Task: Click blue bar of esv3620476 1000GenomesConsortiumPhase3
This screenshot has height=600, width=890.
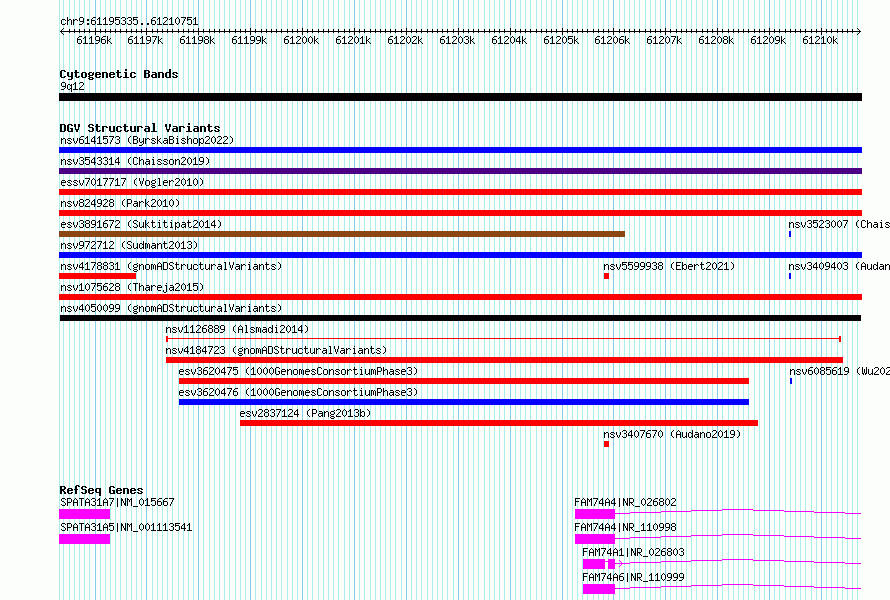Action: (464, 402)
